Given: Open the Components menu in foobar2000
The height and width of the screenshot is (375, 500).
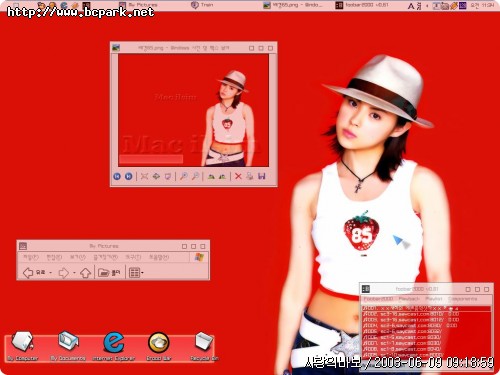Looking at the screenshot, I should [x=463, y=299].
